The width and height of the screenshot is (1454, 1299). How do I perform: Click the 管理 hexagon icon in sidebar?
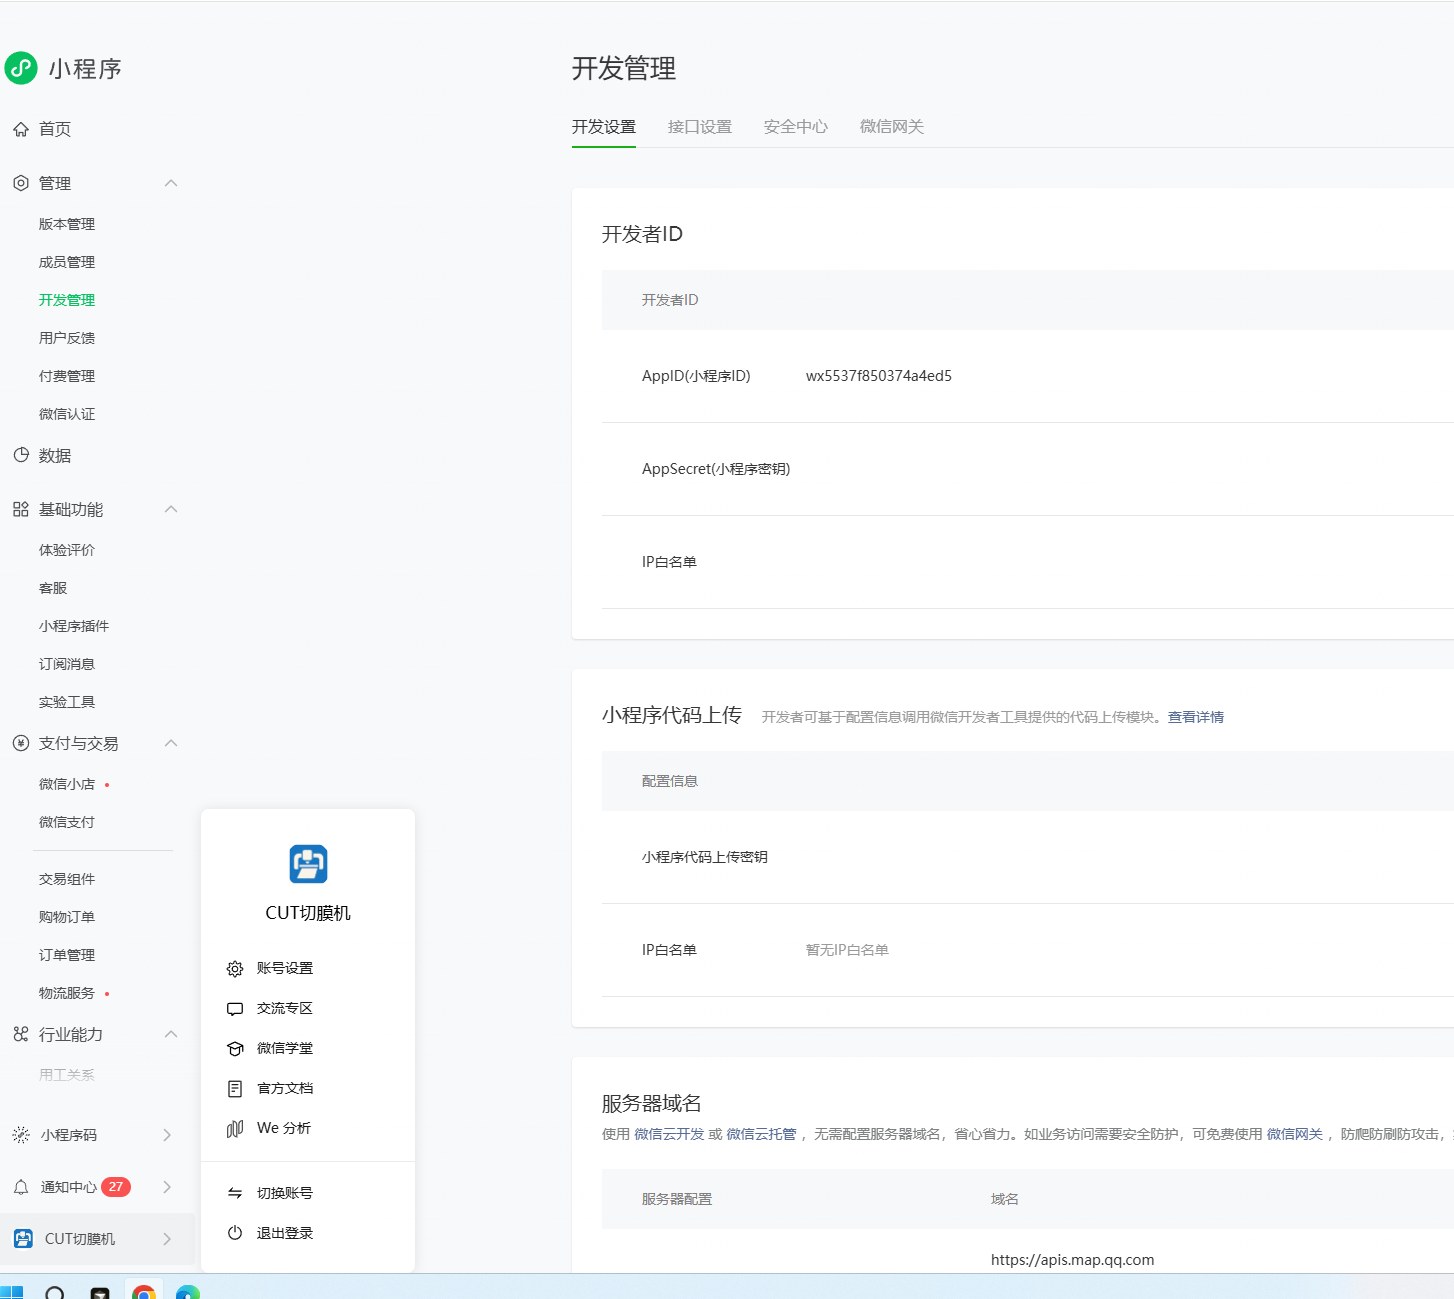tap(21, 183)
